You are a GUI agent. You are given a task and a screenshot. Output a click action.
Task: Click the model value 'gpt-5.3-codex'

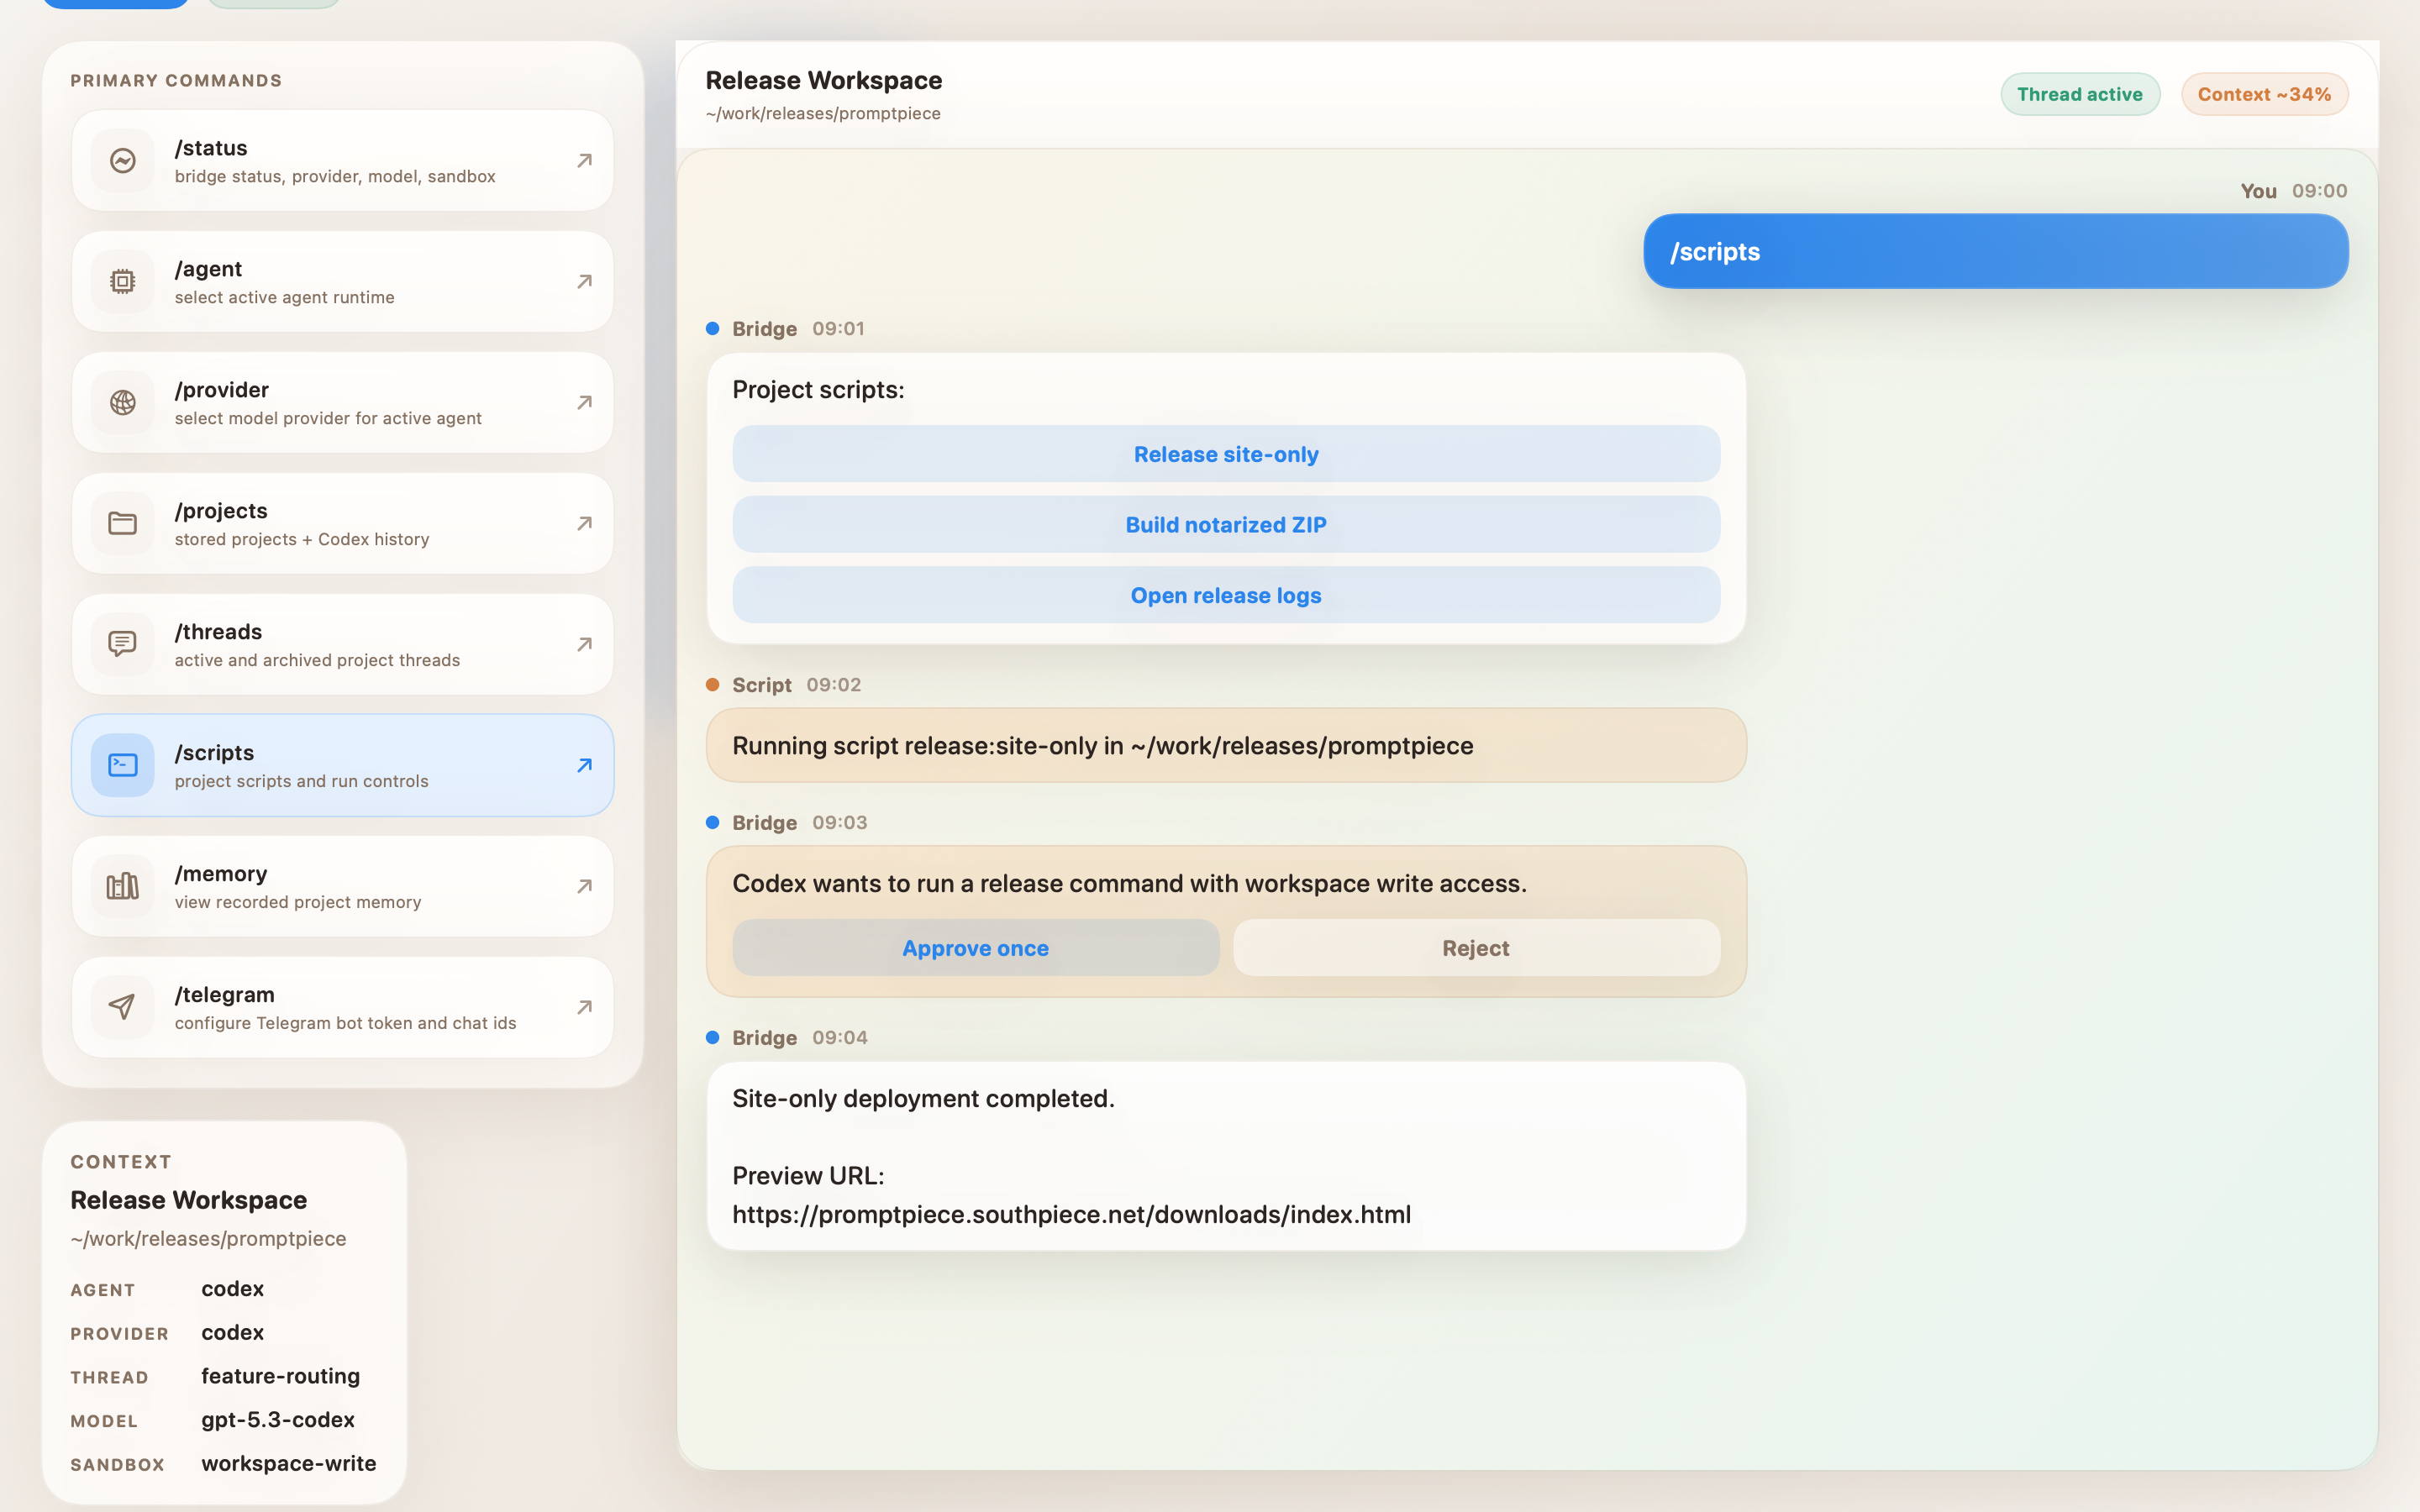coord(278,1420)
